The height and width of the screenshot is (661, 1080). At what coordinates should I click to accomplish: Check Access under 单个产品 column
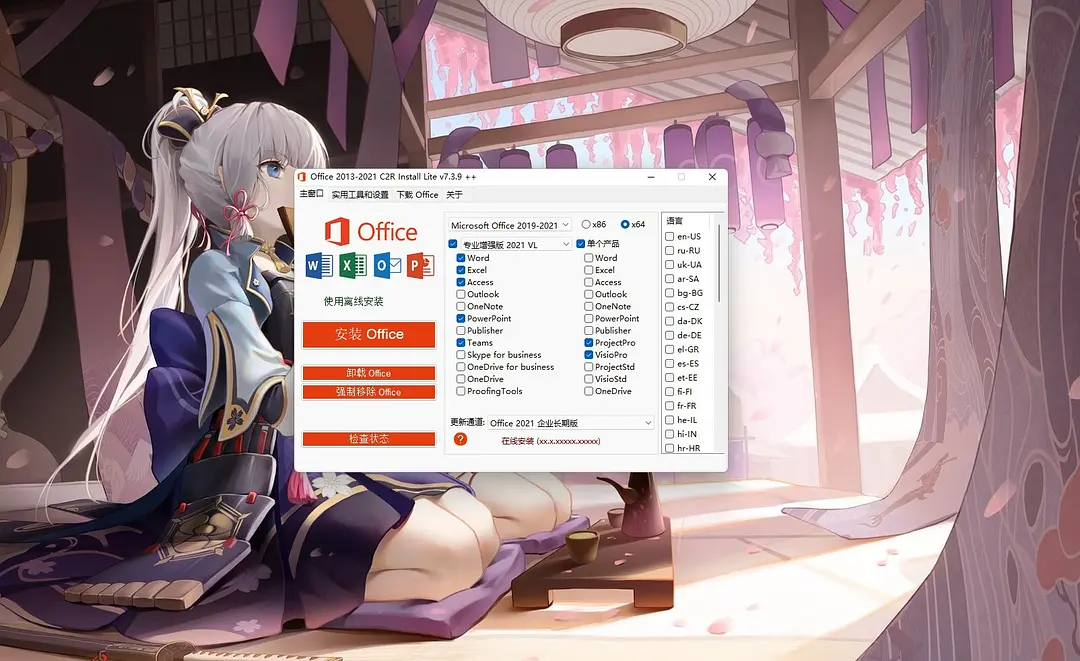(589, 282)
